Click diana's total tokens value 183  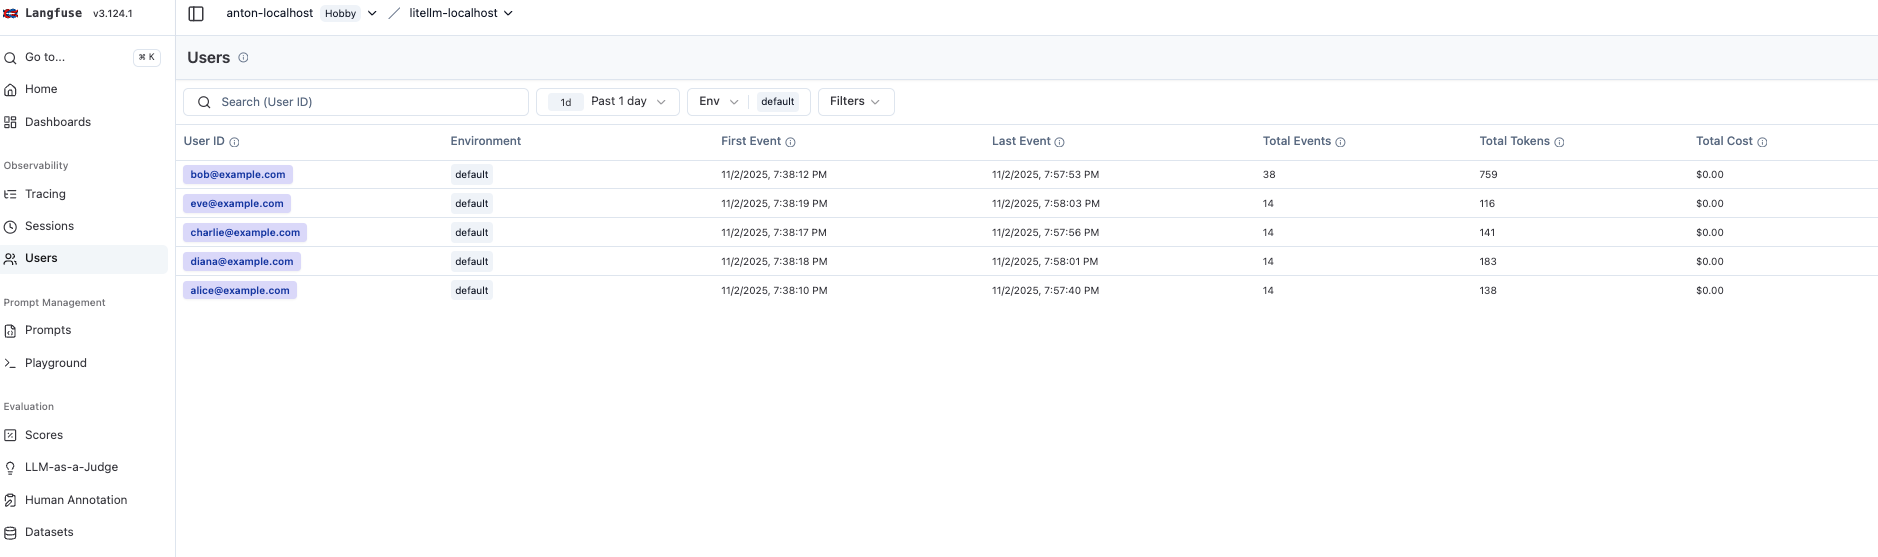[1488, 262]
